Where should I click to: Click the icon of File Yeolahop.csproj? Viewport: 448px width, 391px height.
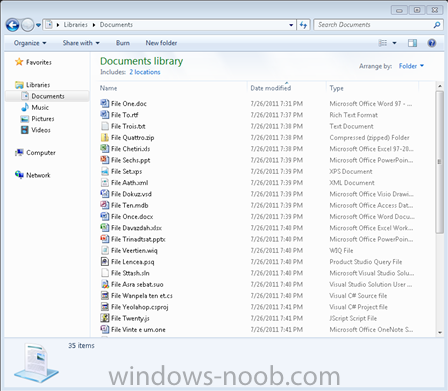[105, 307]
